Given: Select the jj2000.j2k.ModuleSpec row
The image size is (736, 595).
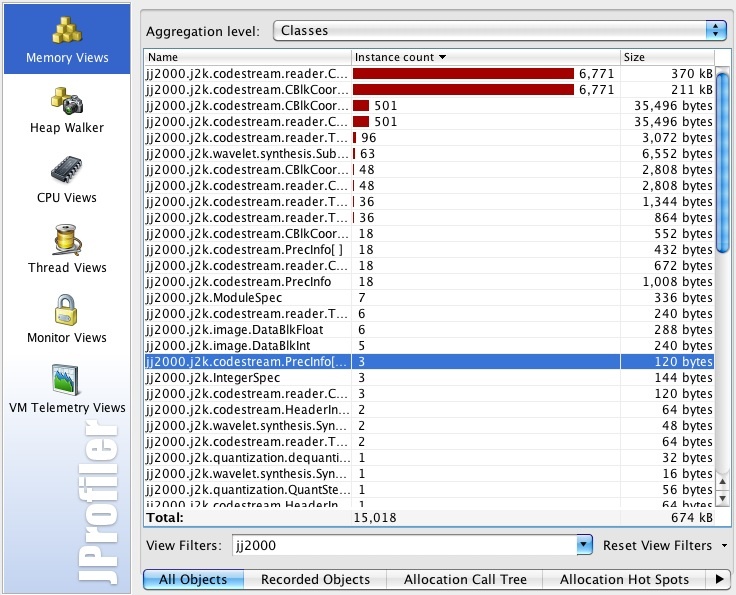Looking at the screenshot, I should (x=247, y=298).
